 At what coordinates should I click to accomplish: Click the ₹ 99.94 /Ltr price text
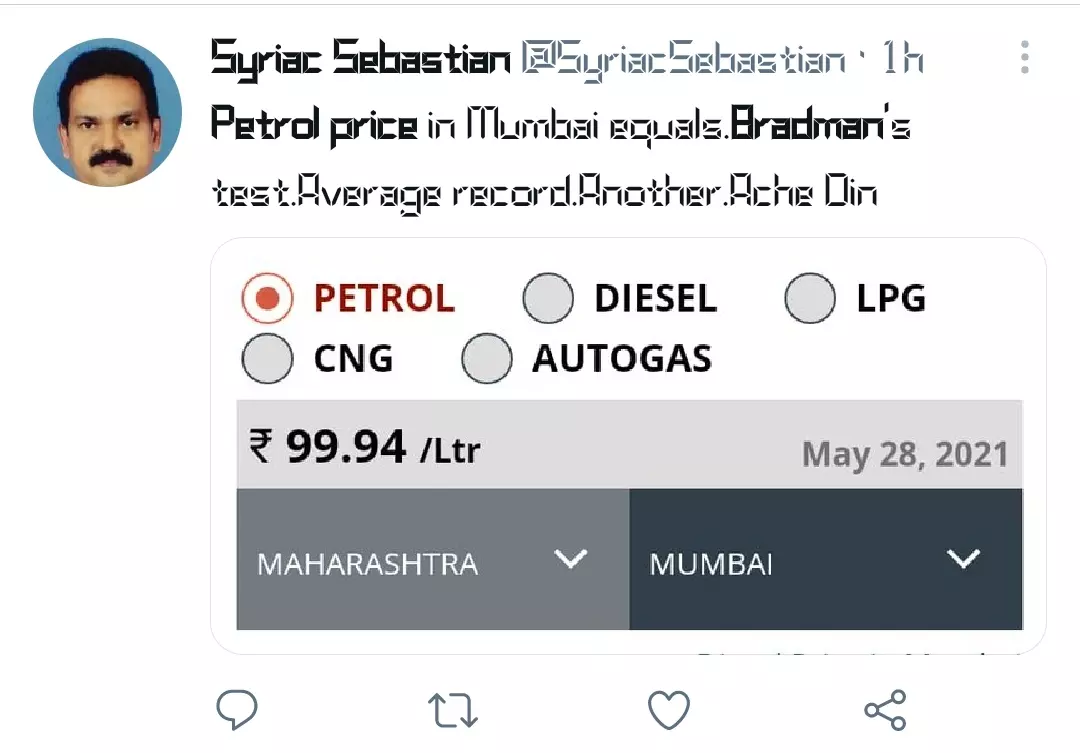[365, 447]
